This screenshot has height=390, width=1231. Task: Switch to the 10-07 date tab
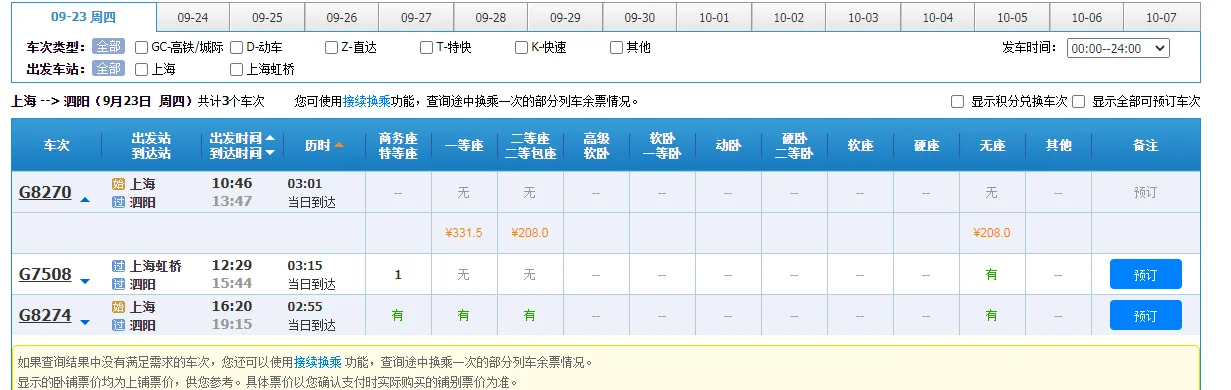1161,18
